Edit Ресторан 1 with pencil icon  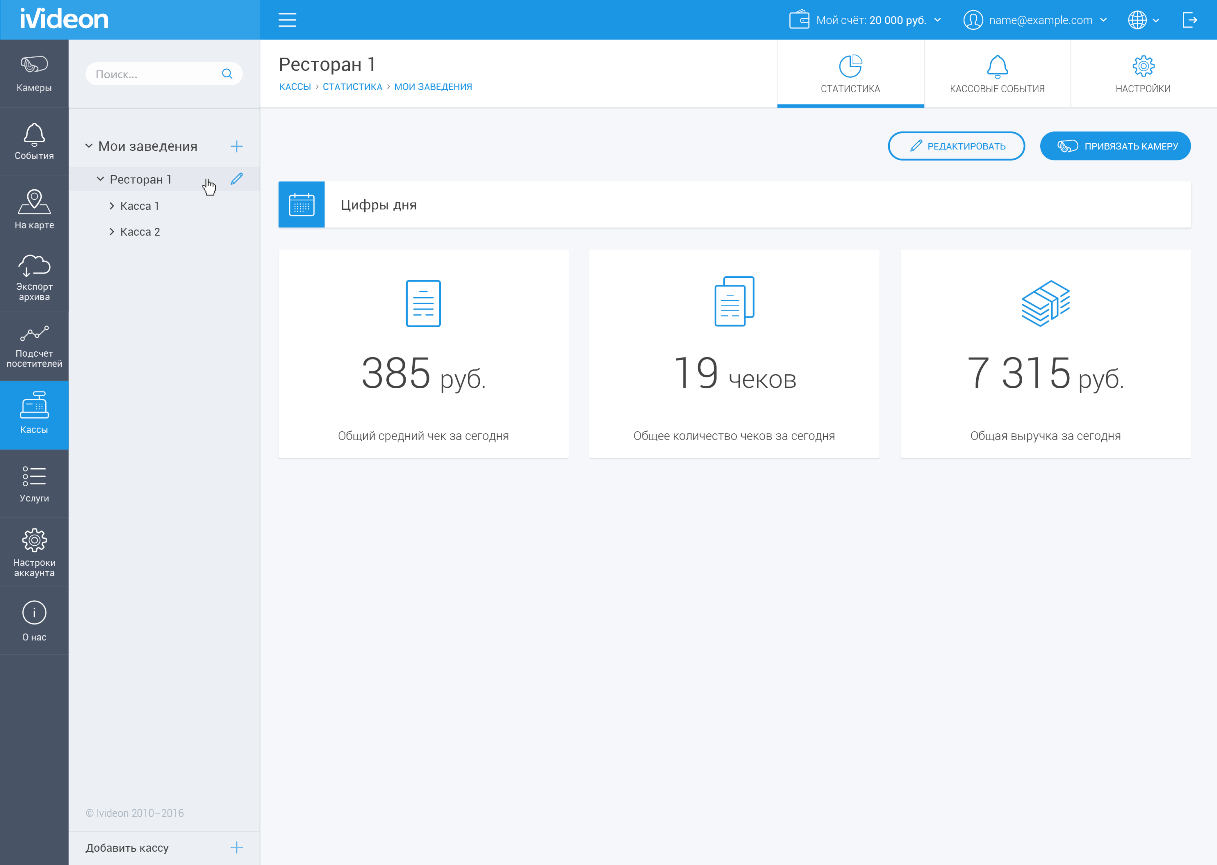237,179
